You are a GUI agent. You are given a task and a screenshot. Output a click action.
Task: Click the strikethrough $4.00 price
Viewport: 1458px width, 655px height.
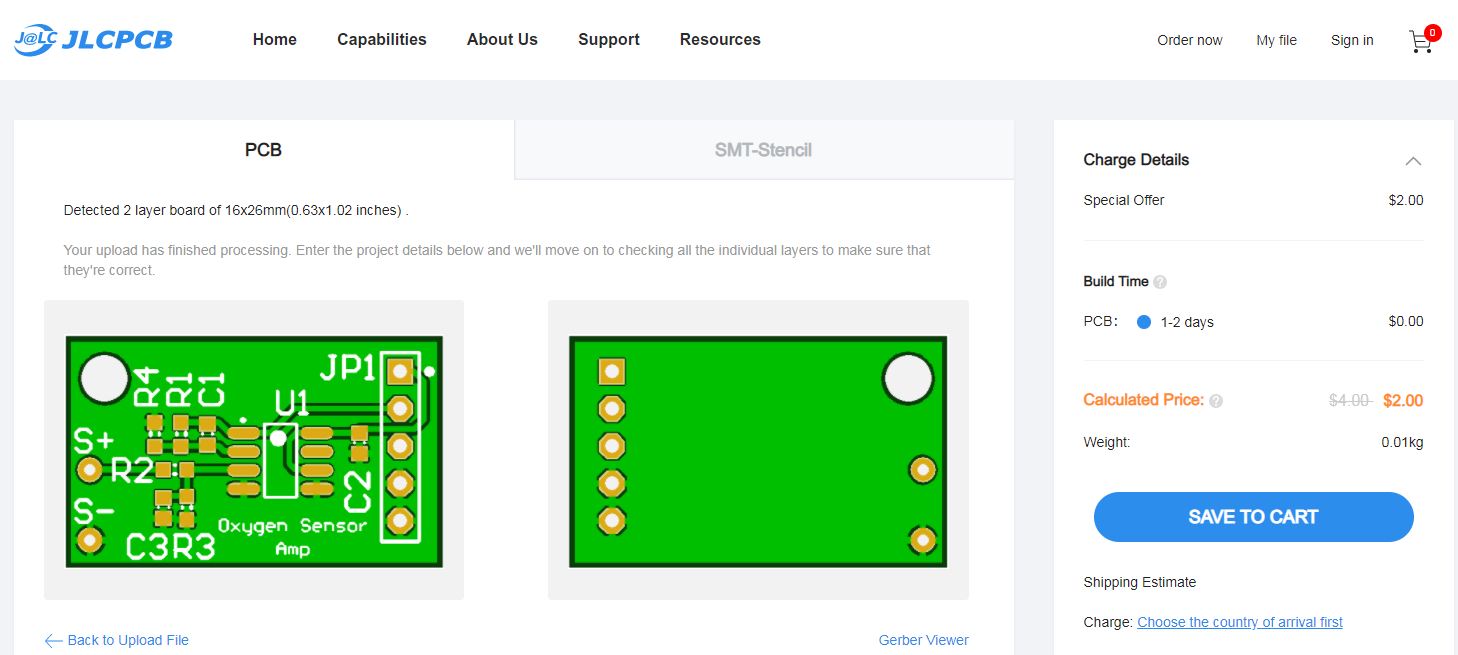coord(1350,401)
